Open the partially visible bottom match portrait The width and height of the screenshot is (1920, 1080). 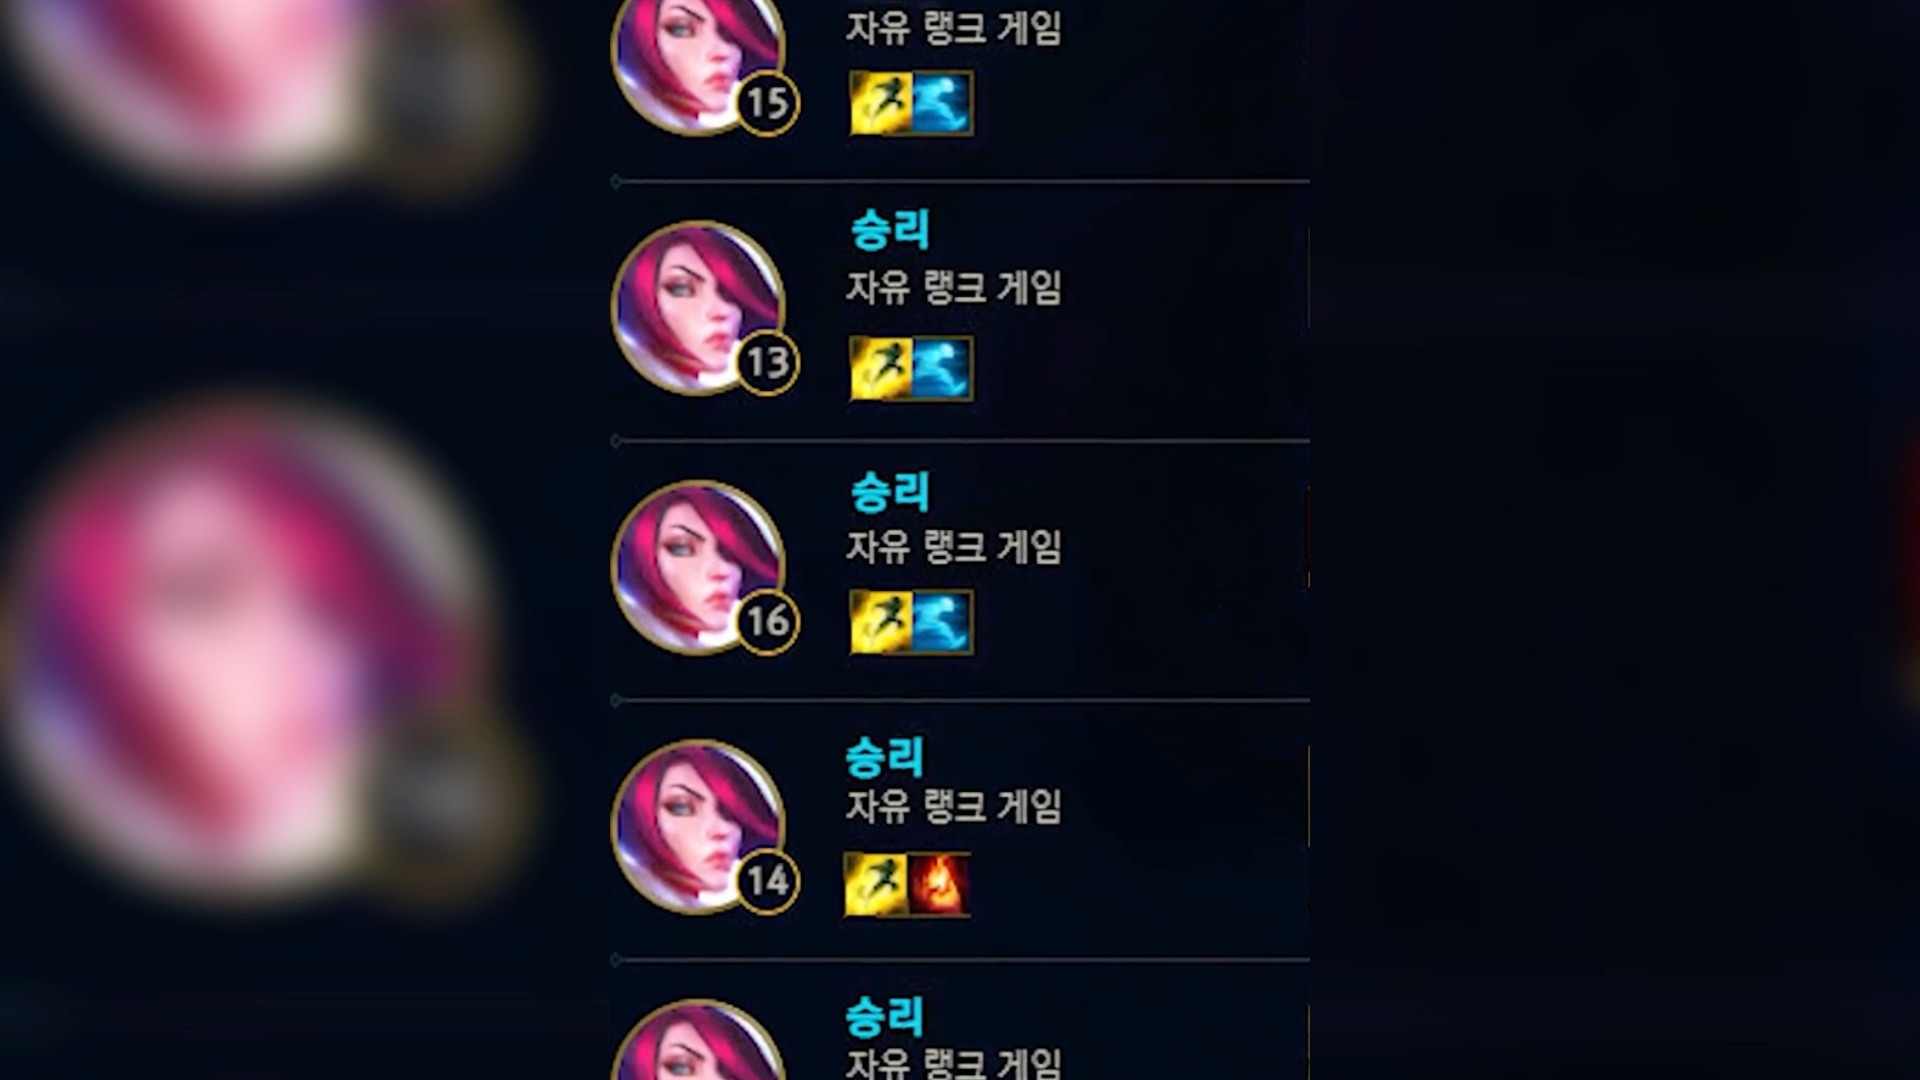(698, 1040)
